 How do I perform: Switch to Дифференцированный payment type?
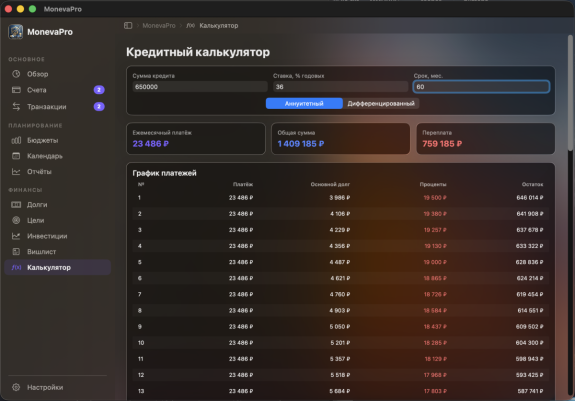pos(381,104)
